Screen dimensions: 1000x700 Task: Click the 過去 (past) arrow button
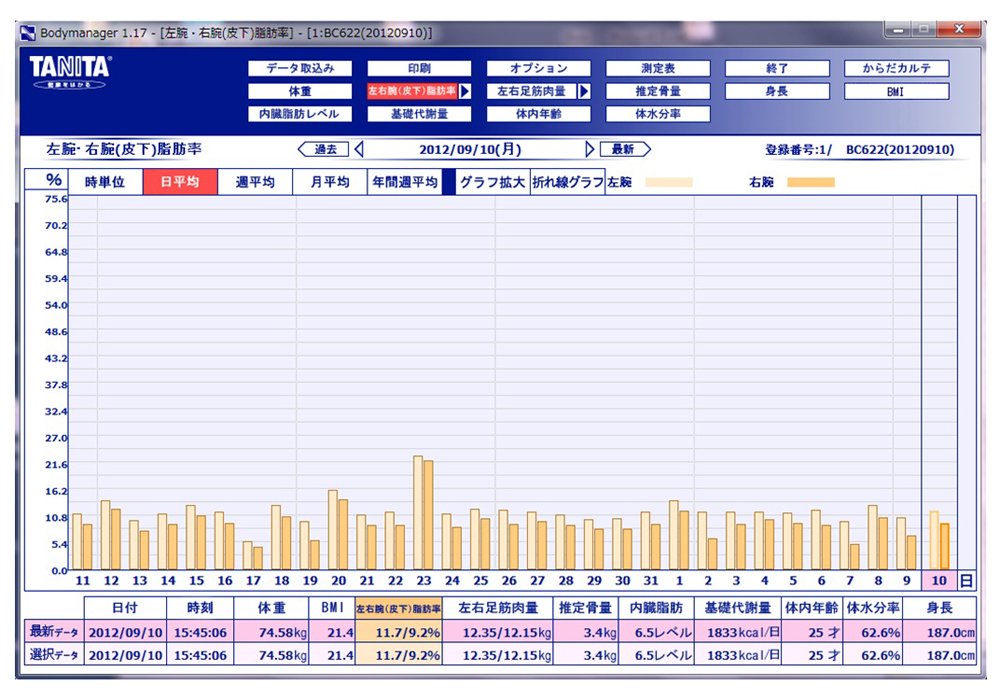pos(323,150)
